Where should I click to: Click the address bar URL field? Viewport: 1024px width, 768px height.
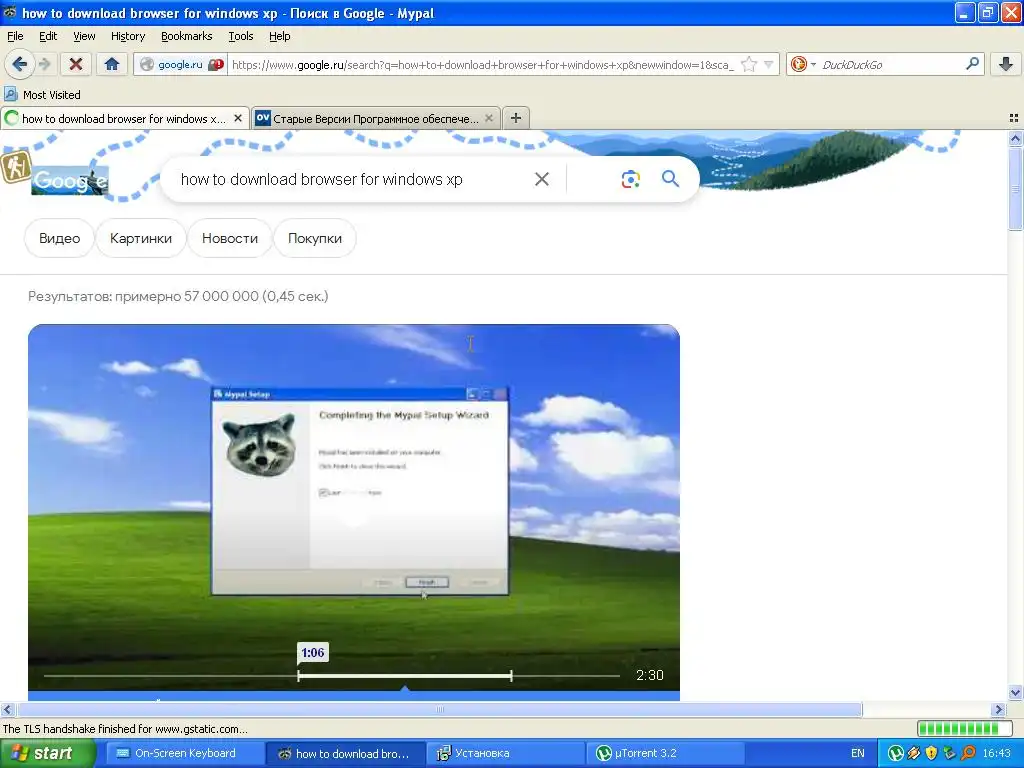tap(483, 65)
